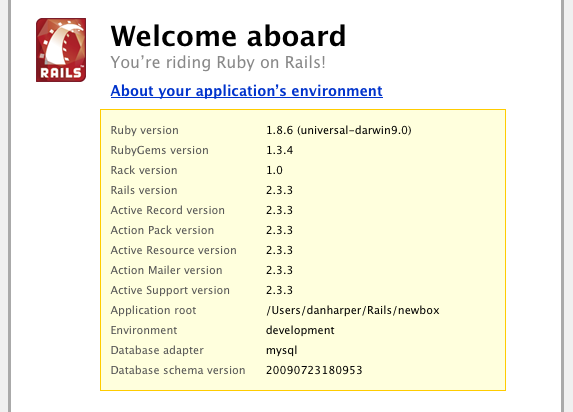Screen dimensions: 573x412
Task: Click the Rails version label
Action: coord(144,190)
